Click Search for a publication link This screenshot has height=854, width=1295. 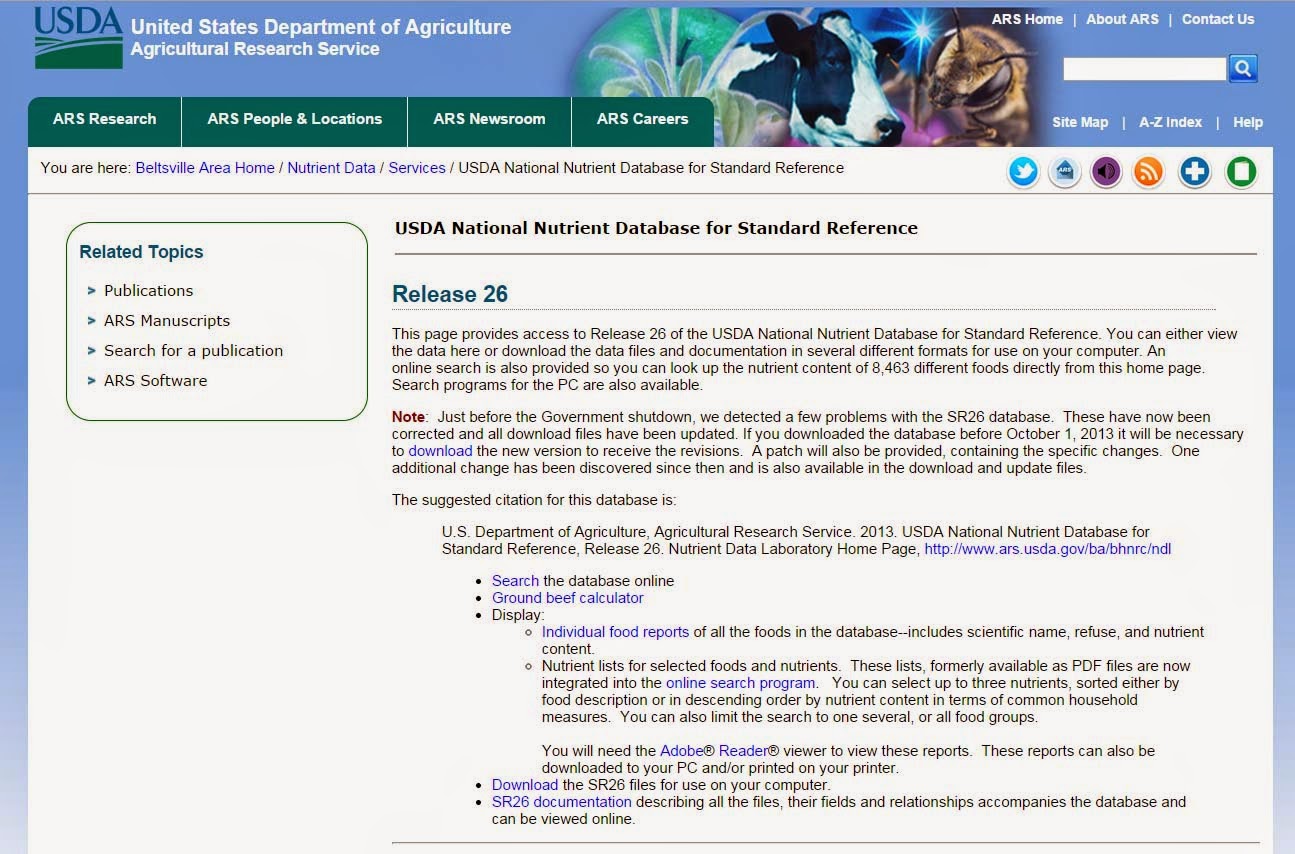pyautogui.click(x=193, y=350)
